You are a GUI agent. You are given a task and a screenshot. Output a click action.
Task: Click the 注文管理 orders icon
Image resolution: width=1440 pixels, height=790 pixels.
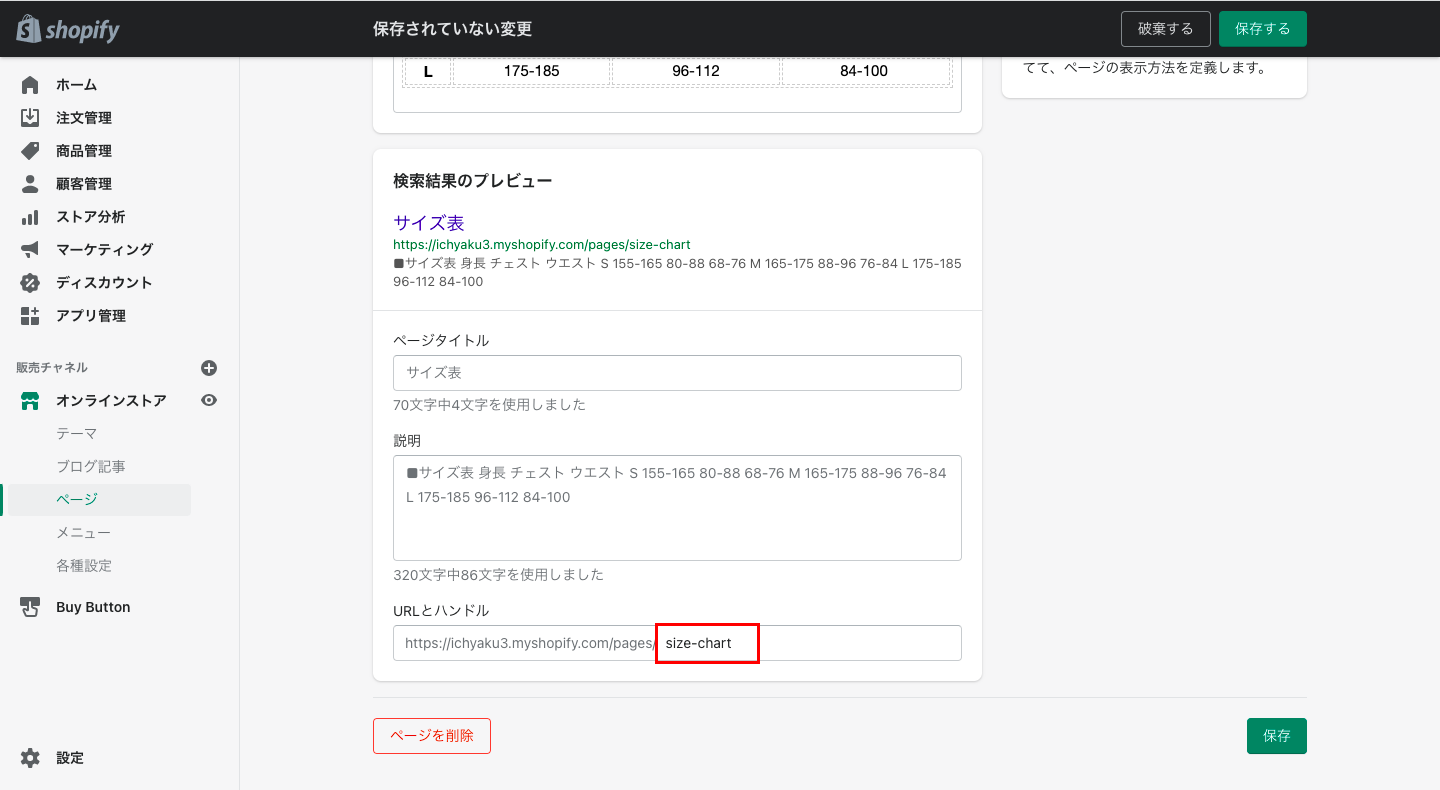tap(30, 118)
